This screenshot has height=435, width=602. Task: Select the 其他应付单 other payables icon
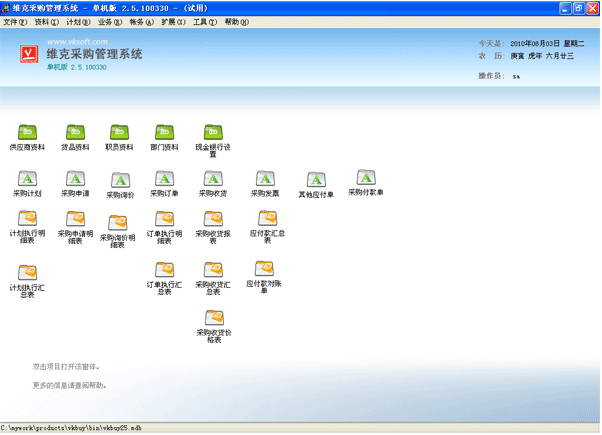(x=316, y=185)
